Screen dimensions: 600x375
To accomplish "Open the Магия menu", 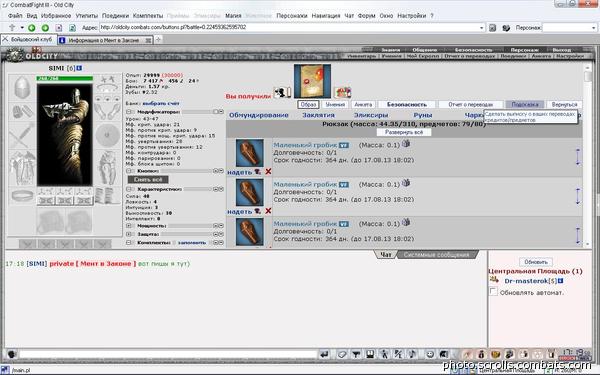I will pos(233,16).
